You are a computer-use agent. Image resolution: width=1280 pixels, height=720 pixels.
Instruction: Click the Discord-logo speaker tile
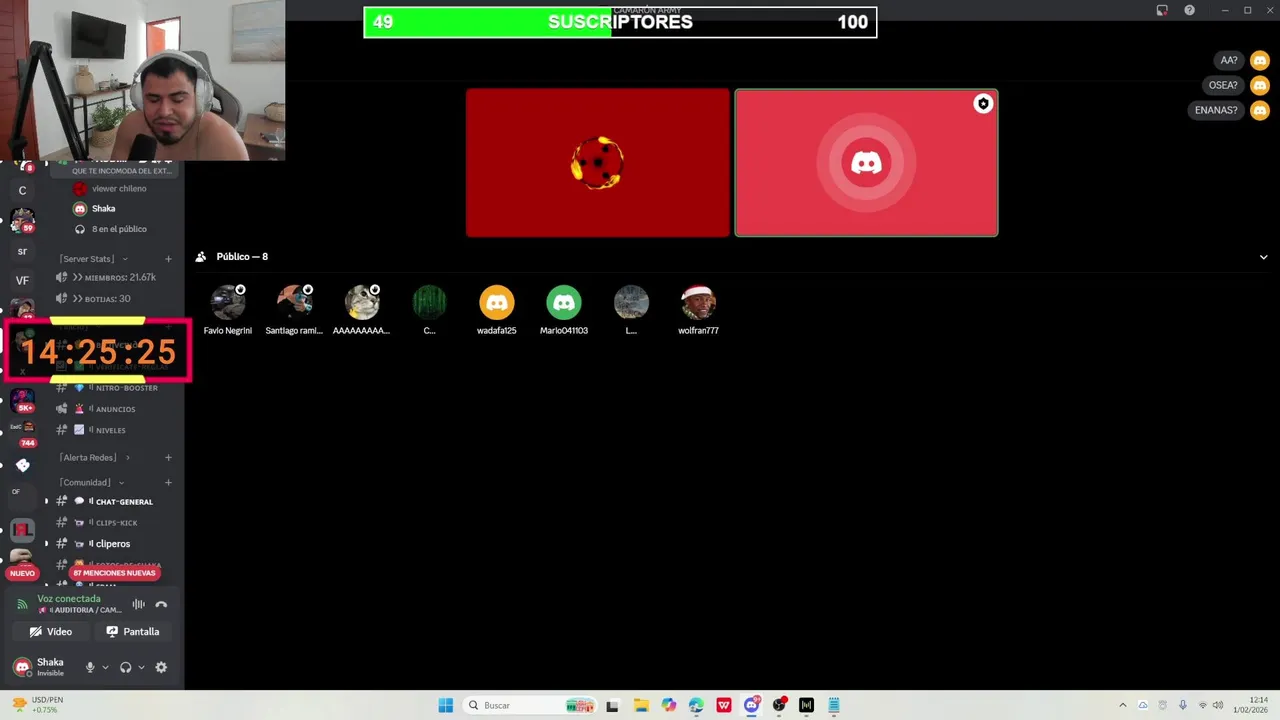click(866, 163)
